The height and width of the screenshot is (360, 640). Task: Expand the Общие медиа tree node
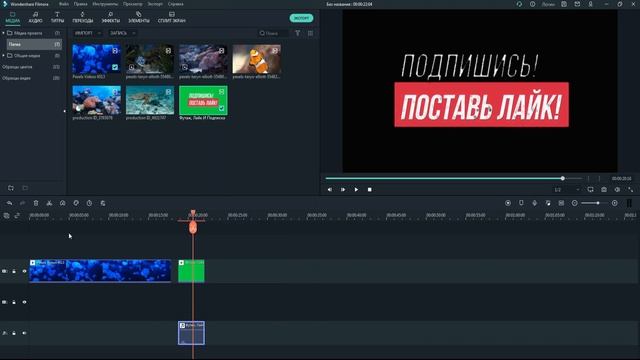click(3, 56)
